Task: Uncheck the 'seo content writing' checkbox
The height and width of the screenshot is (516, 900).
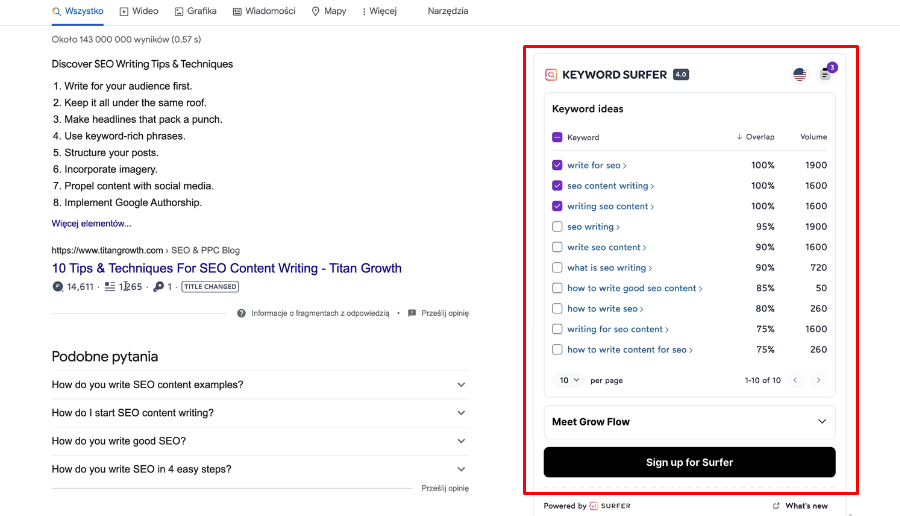Action: 557,185
